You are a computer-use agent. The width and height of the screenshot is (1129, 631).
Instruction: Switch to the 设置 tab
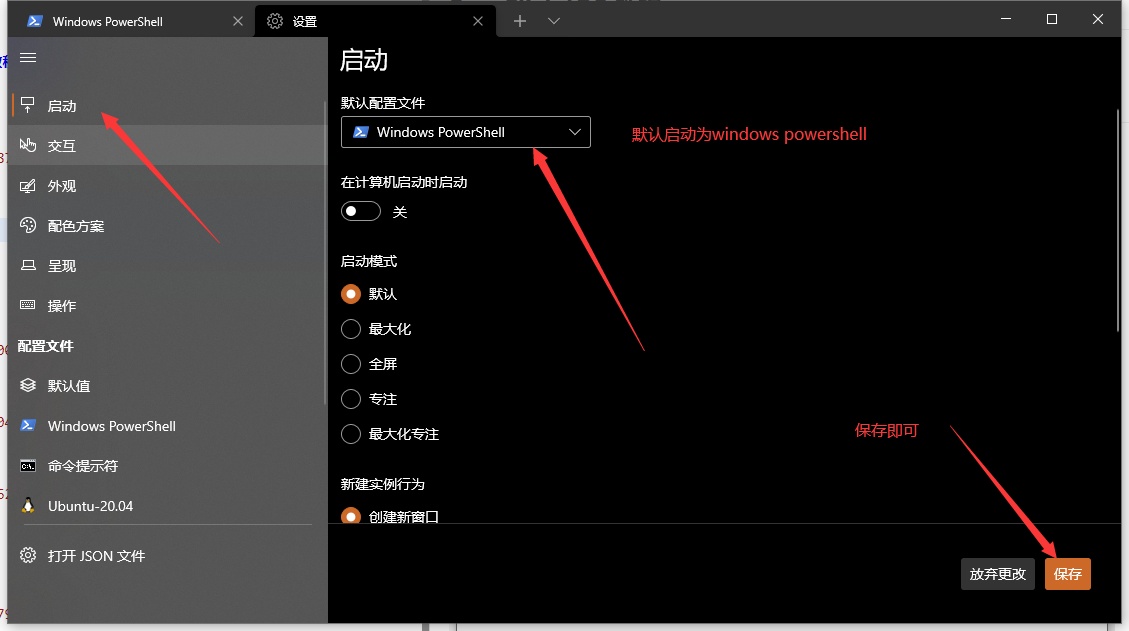click(375, 22)
